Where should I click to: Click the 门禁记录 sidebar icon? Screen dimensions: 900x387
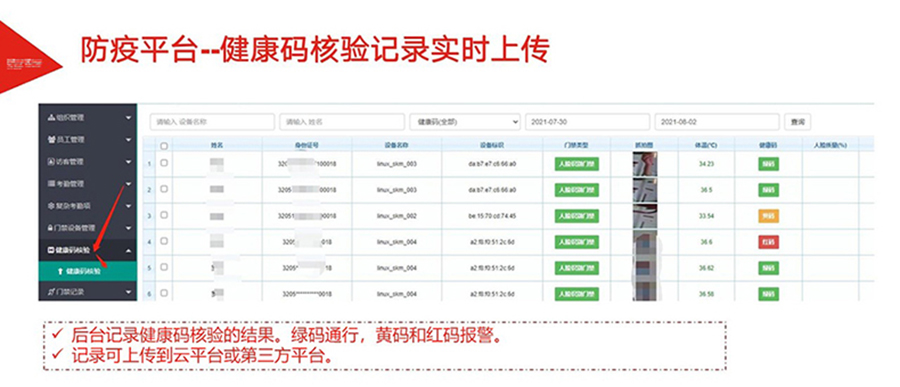(51, 292)
